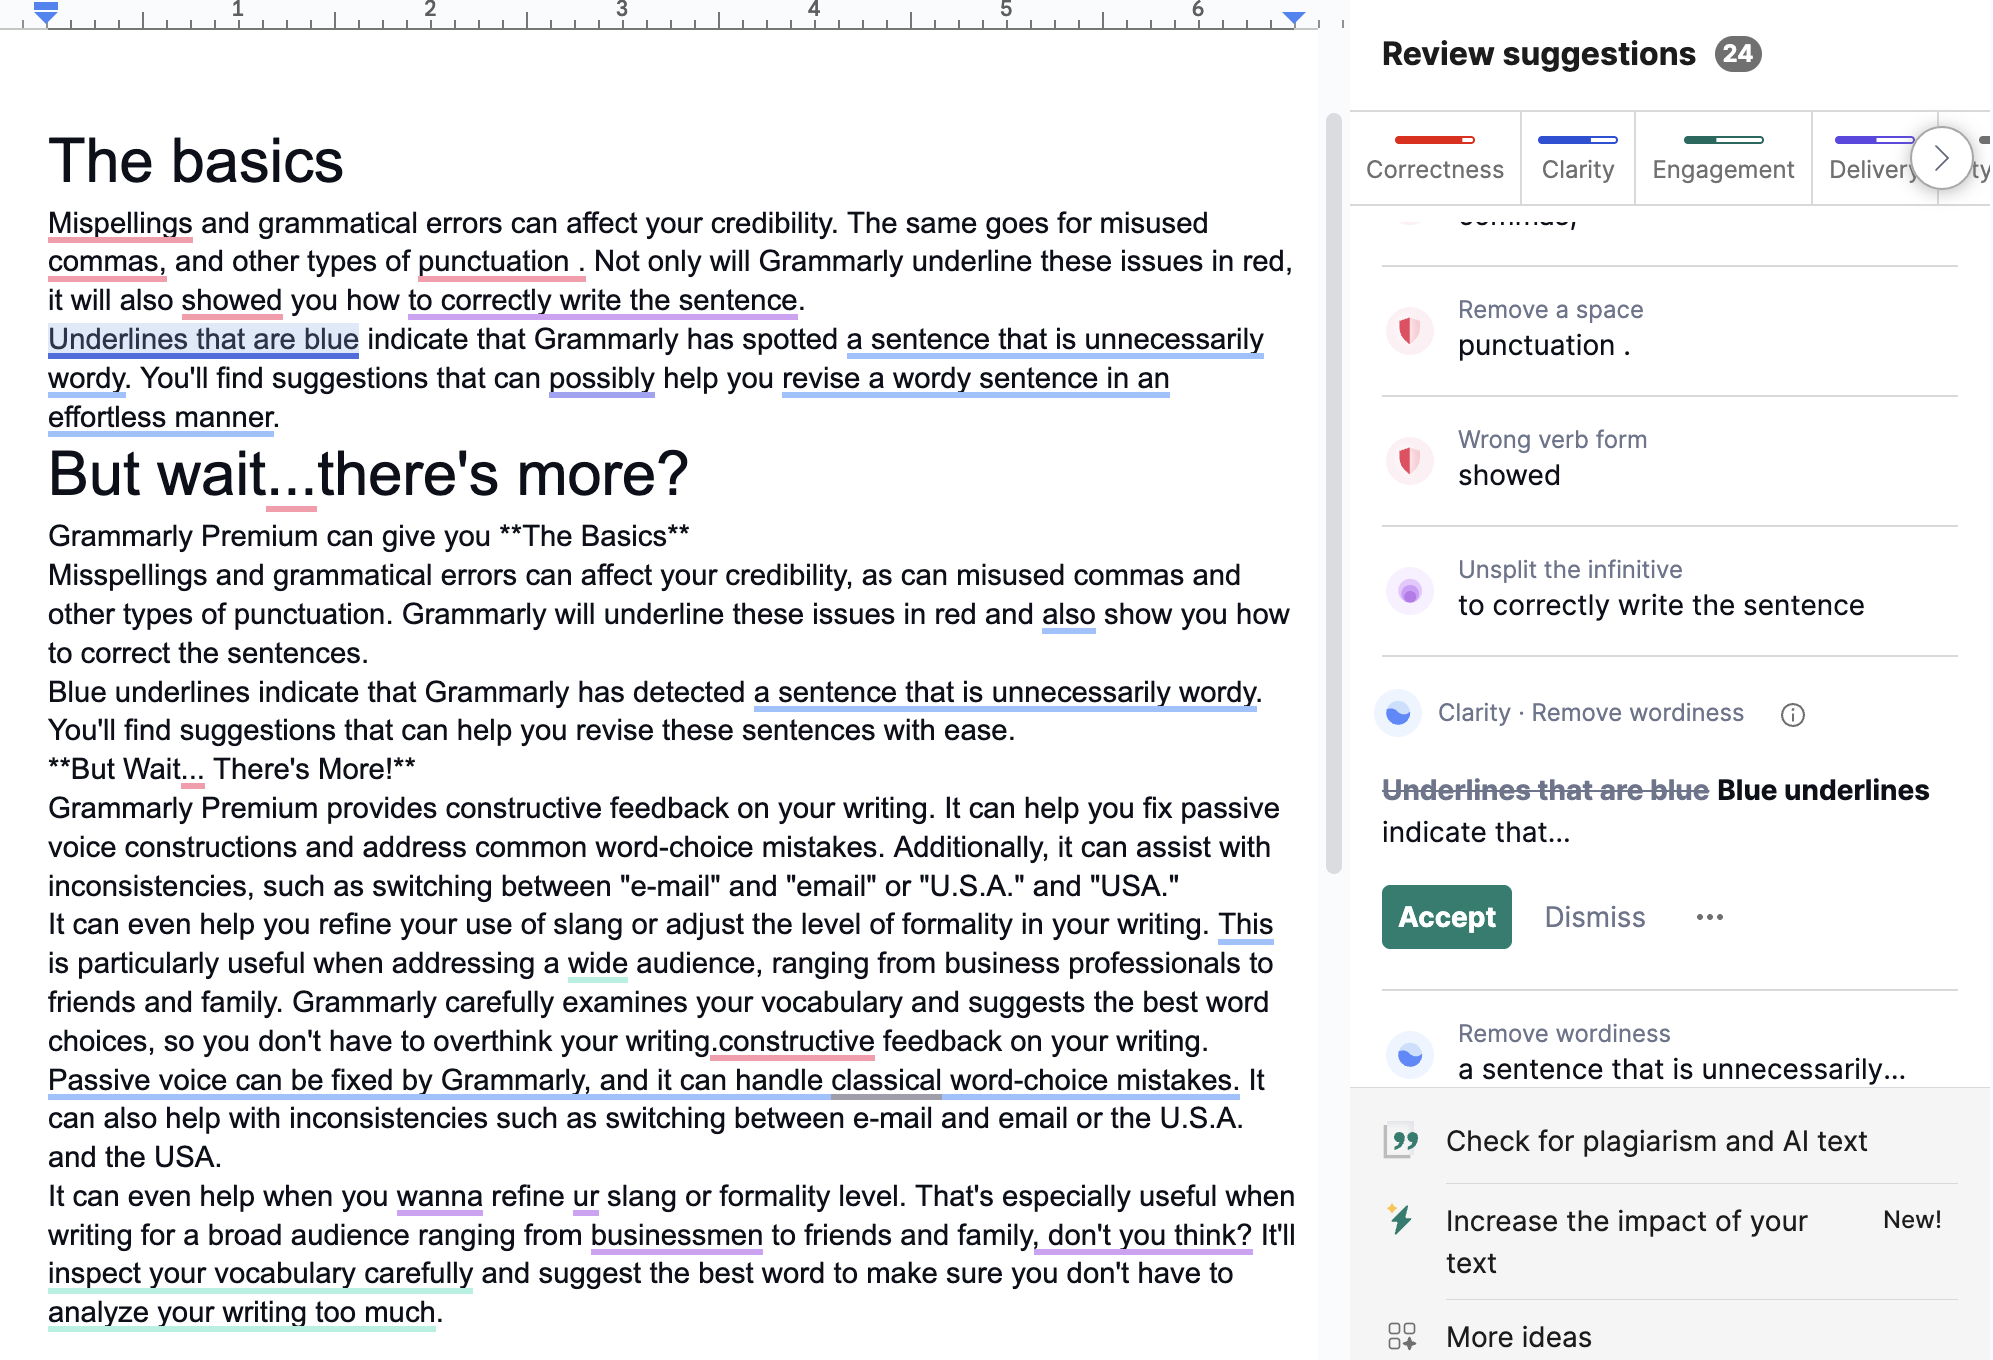Image resolution: width=1993 pixels, height=1360 pixels.
Task: Accept the "Blue underlines" suggestion
Action: 1446,917
